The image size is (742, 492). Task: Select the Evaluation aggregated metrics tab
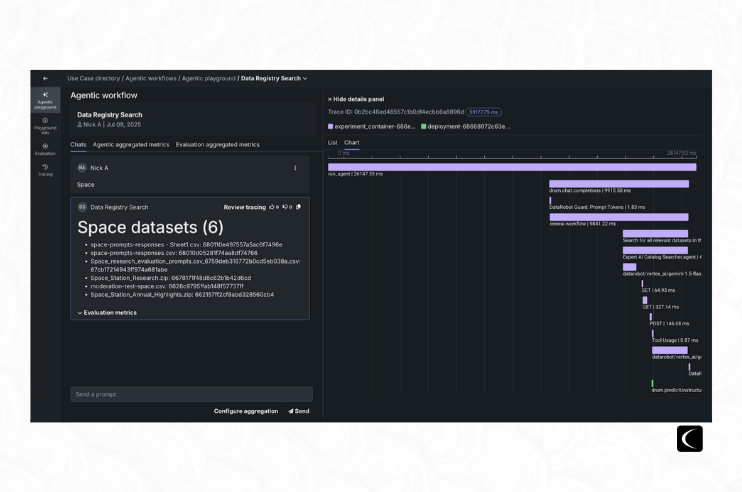[217, 145]
